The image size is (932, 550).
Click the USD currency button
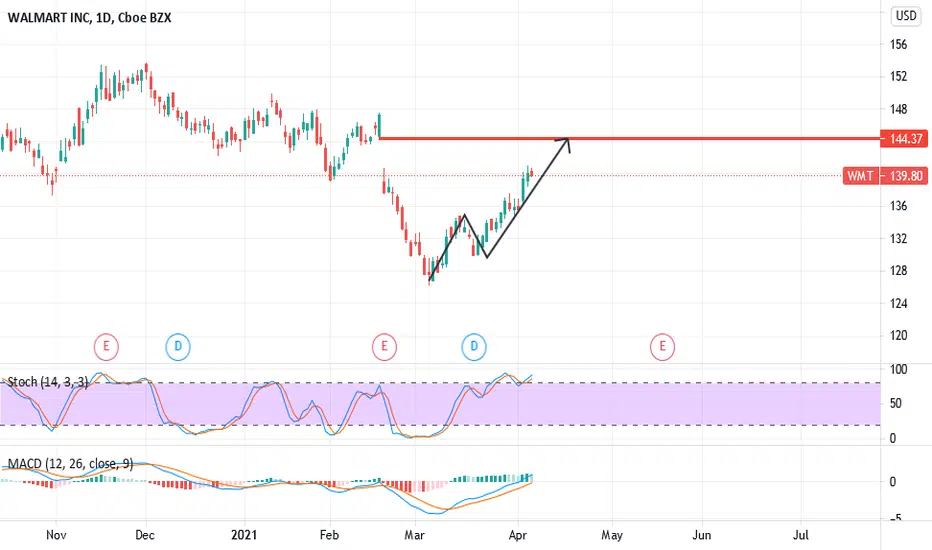pos(906,15)
